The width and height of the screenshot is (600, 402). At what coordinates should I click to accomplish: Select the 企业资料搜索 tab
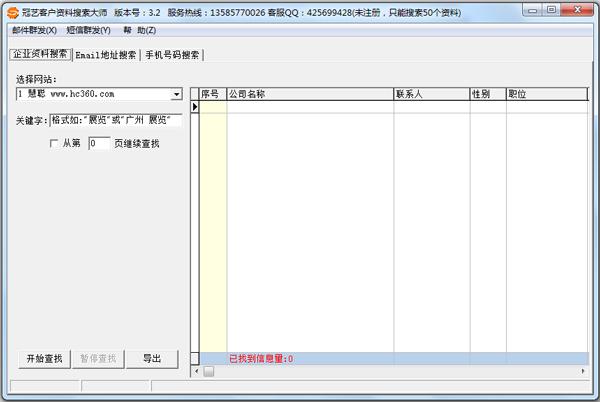pos(40,54)
